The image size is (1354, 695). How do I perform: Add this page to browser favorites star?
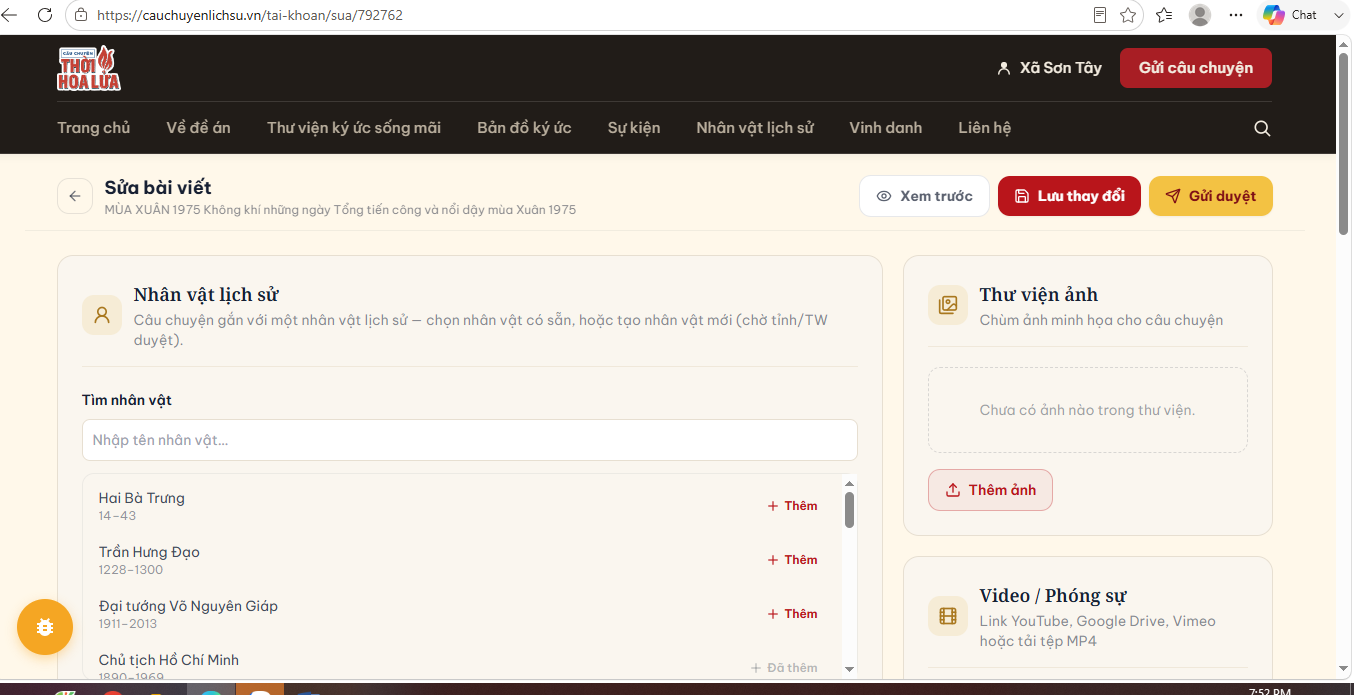[1128, 15]
